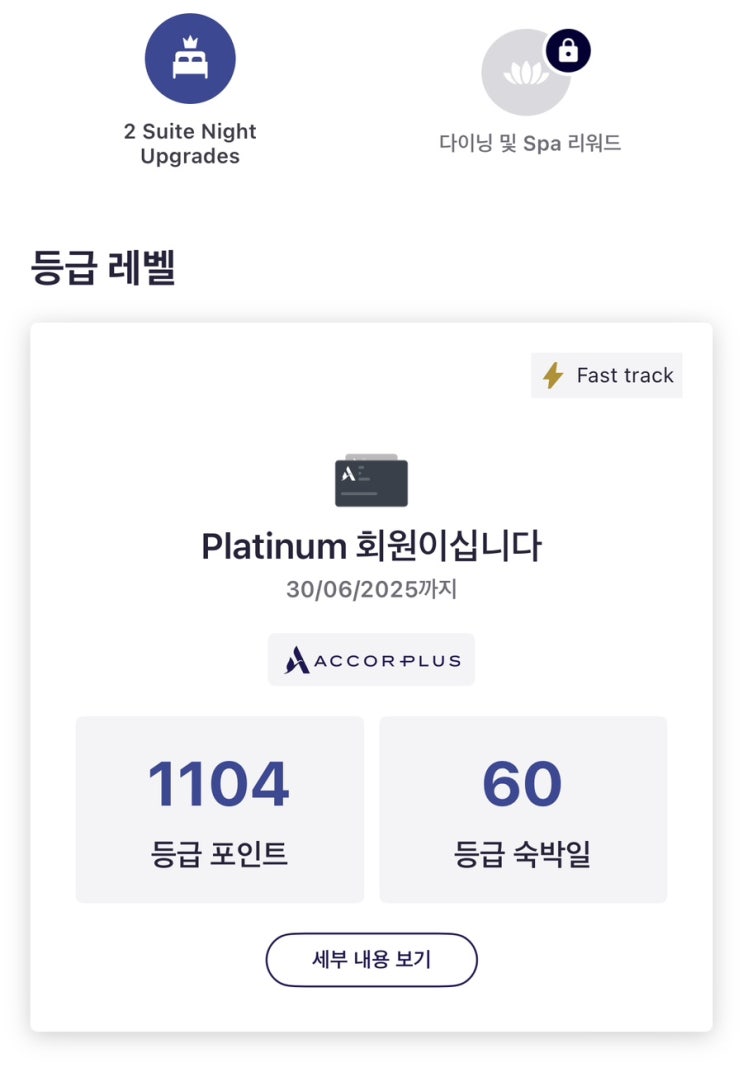Click the "등급 레벨" section heading
The width and height of the screenshot is (743, 1091).
[104, 267]
